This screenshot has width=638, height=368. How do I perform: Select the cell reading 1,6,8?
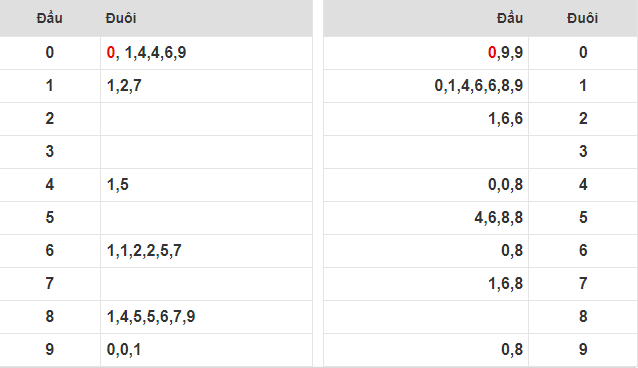pyautogui.click(x=426, y=284)
